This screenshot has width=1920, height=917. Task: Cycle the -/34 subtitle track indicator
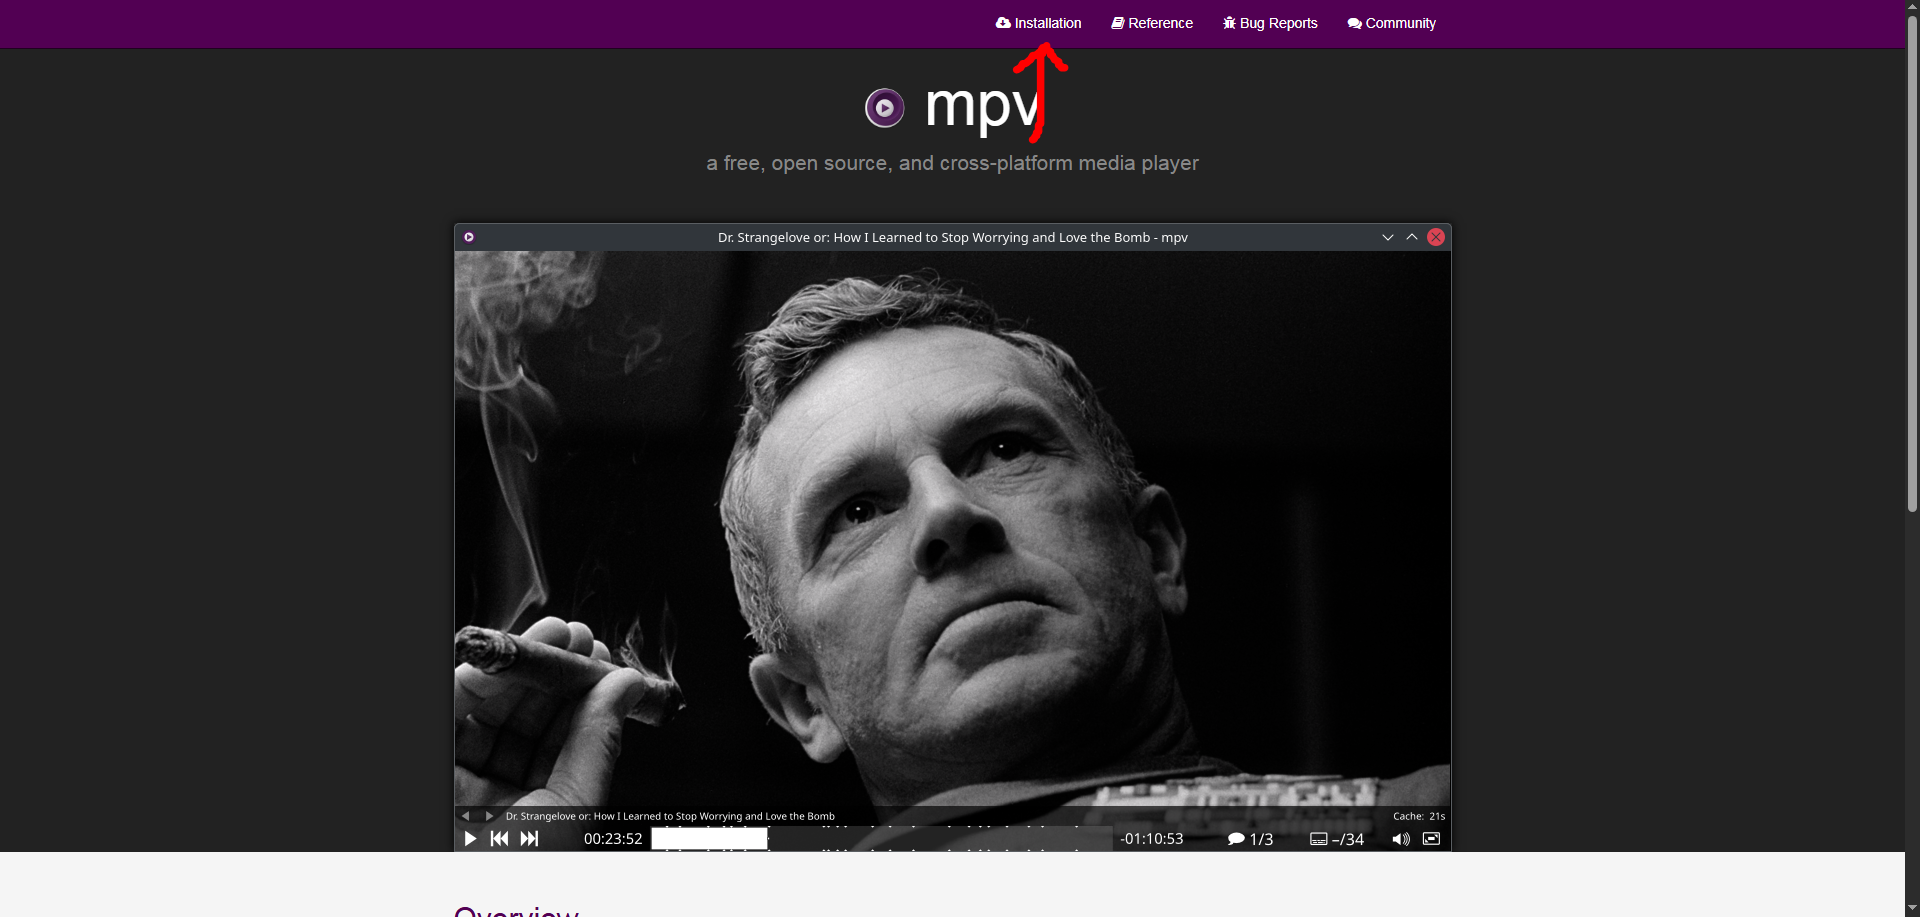[1337, 839]
